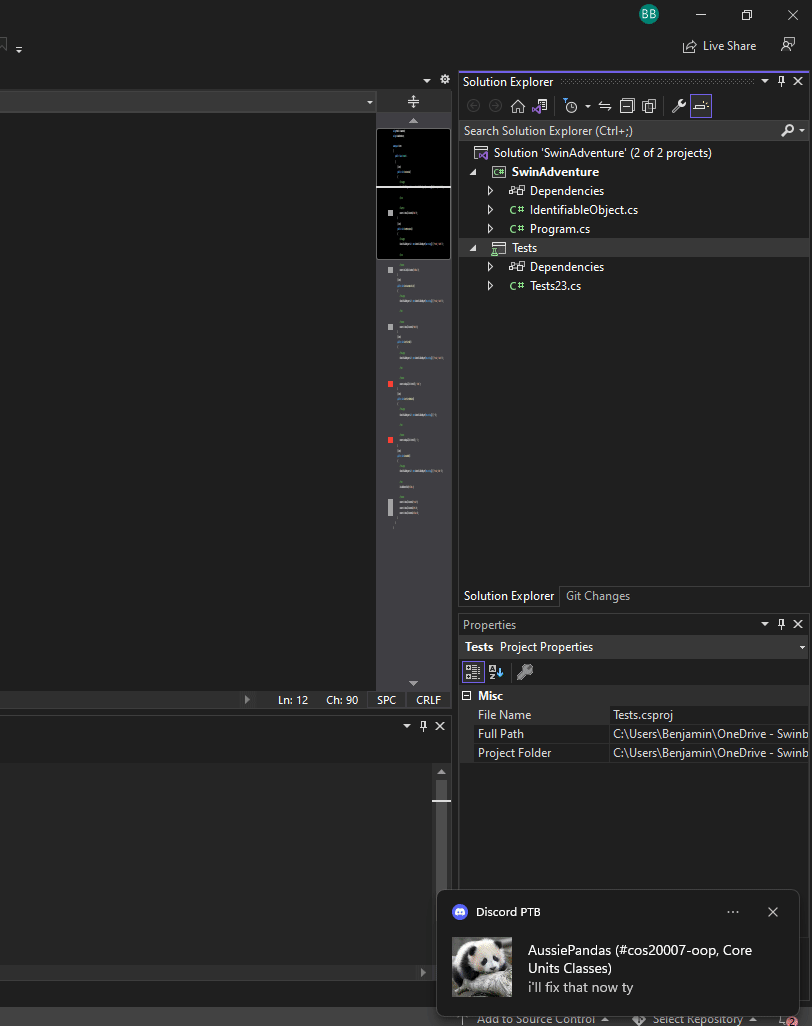Open Live Share
Screen dimensions: 812x1026
719,46
